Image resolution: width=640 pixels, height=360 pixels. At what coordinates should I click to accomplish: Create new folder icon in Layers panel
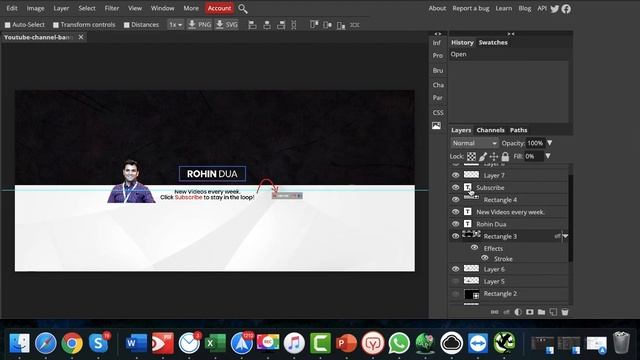click(541, 312)
